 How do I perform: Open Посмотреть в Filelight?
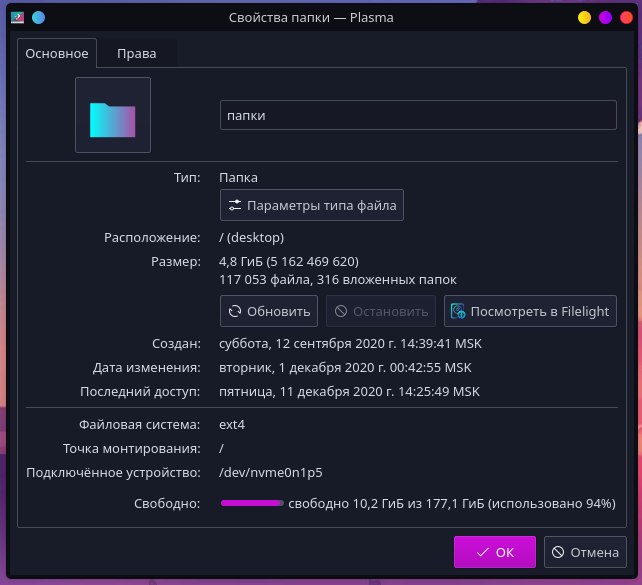point(530,311)
